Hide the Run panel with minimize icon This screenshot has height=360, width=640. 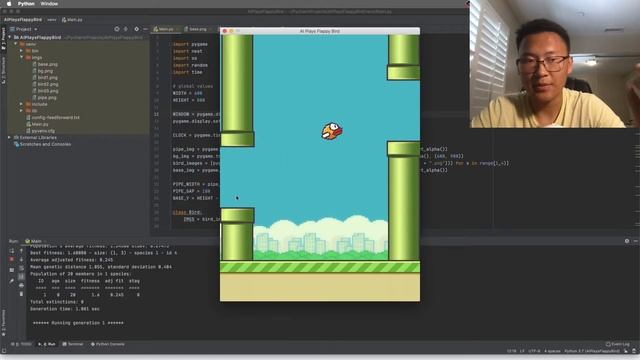pos(636,241)
